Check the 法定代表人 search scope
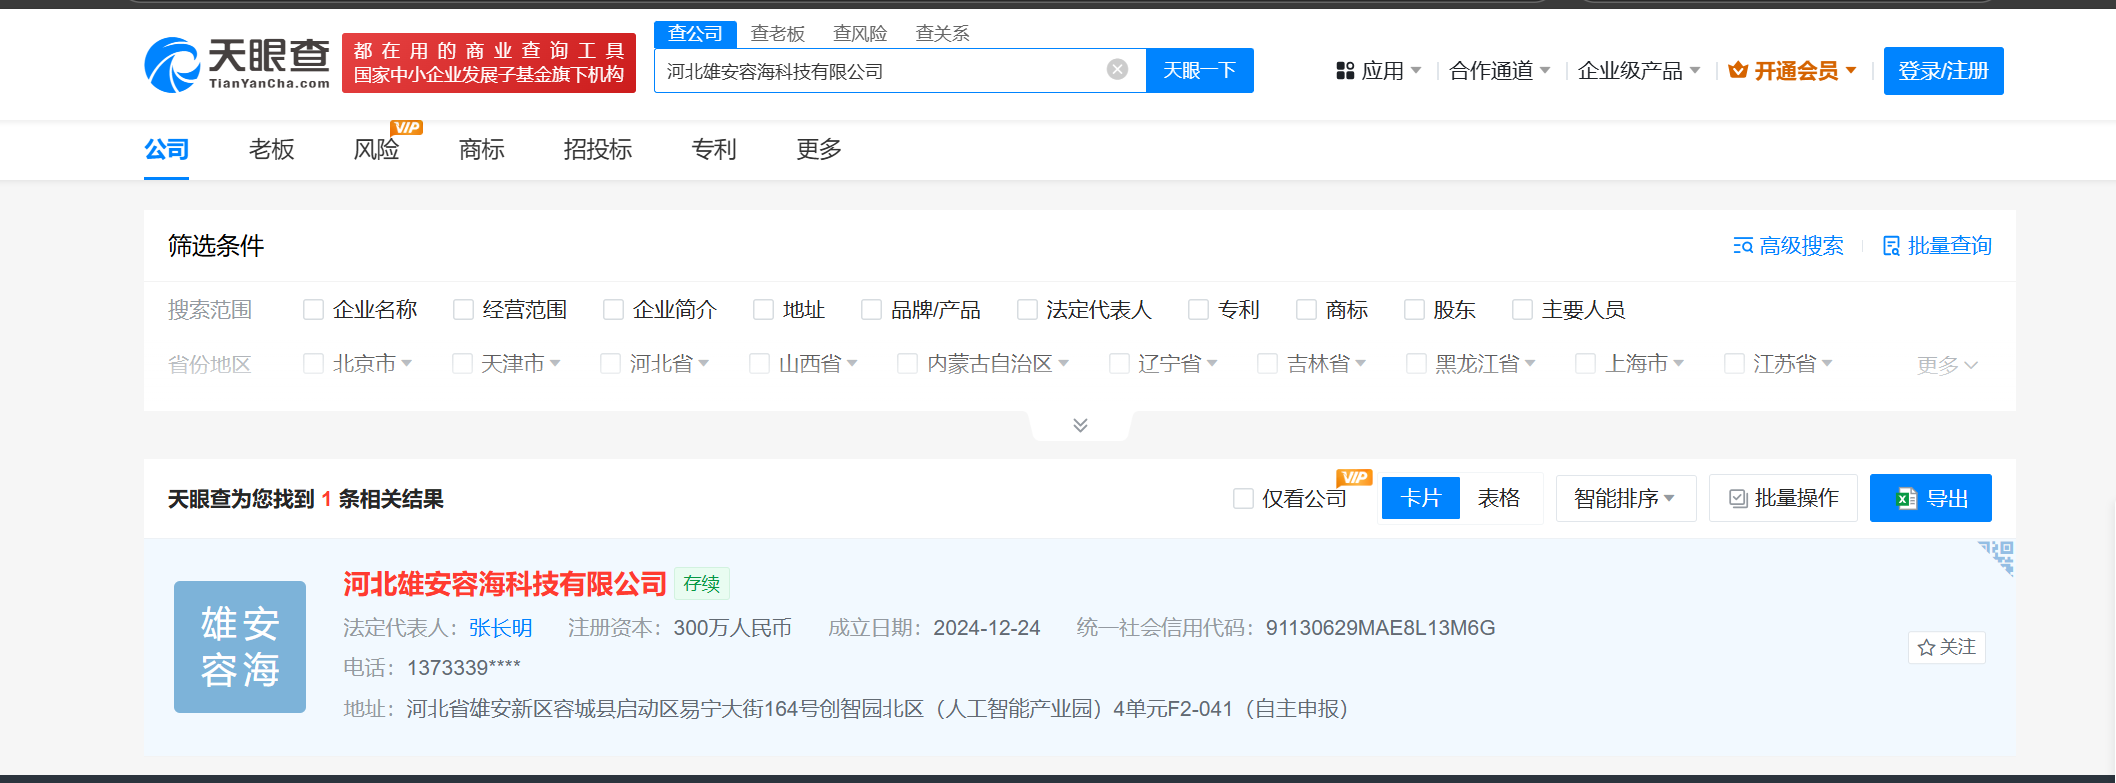The height and width of the screenshot is (783, 2116). click(x=1027, y=310)
